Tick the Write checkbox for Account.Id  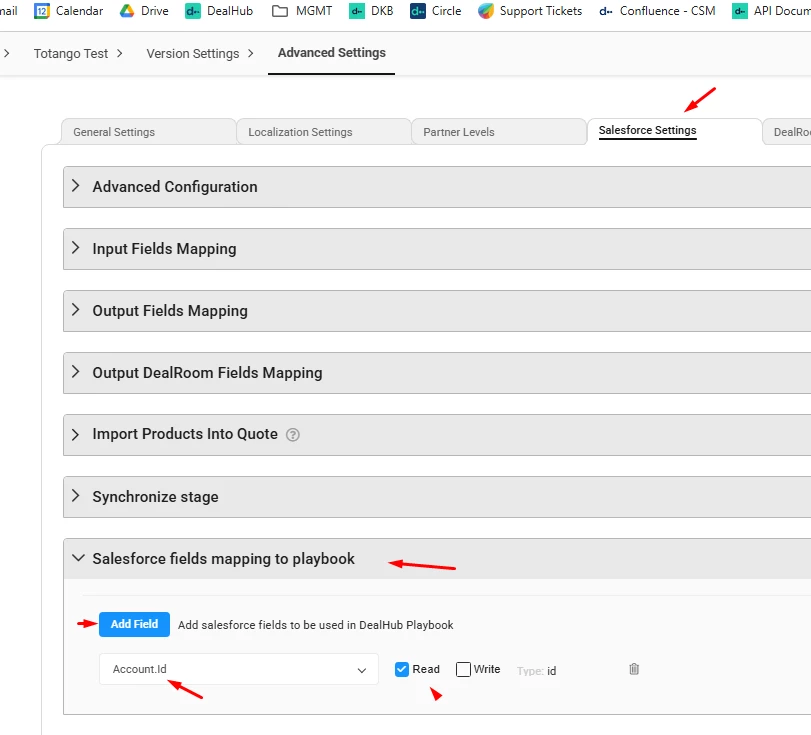(463, 669)
